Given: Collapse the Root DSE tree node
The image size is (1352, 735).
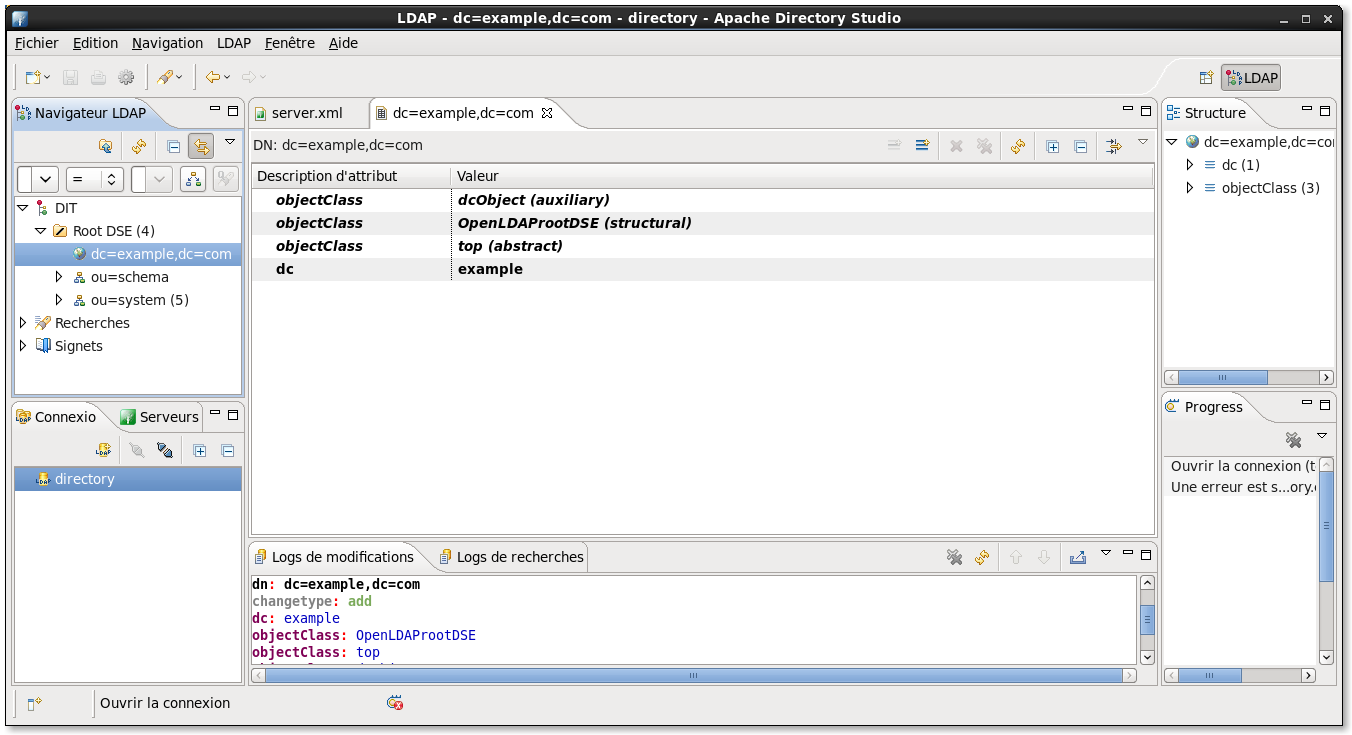Looking at the screenshot, I should [x=40, y=231].
